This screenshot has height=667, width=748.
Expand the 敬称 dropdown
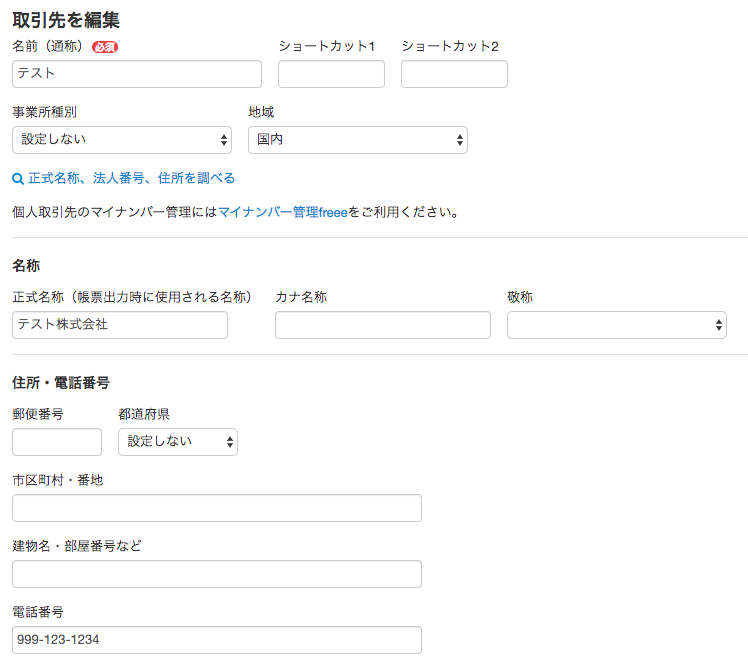click(x=616, y=325)
